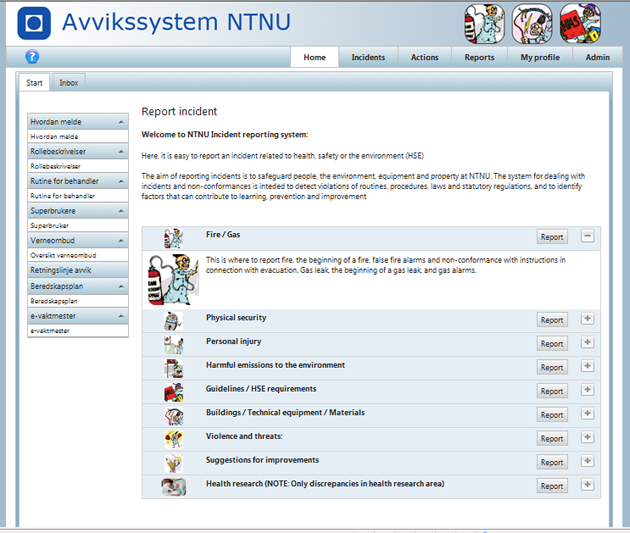The height and width of the screenshot is (533, 630).
Task: Click the Report incident heading
Action: [179, 112]
